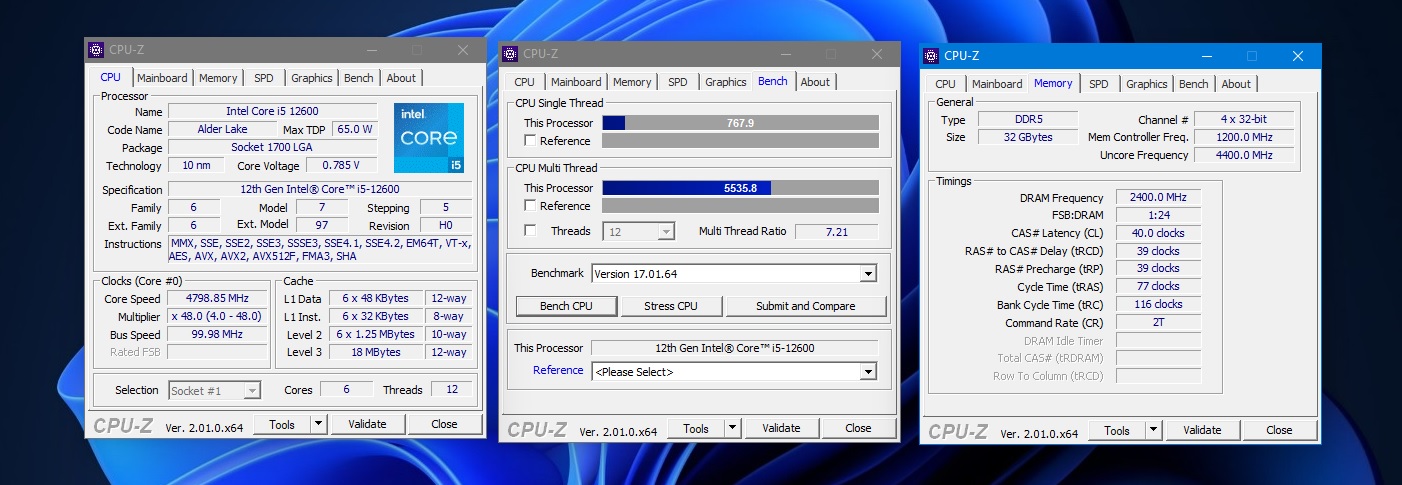
Task: Click the CPU-Z app icon in the Memory window title bar
Action: [932, 56]
